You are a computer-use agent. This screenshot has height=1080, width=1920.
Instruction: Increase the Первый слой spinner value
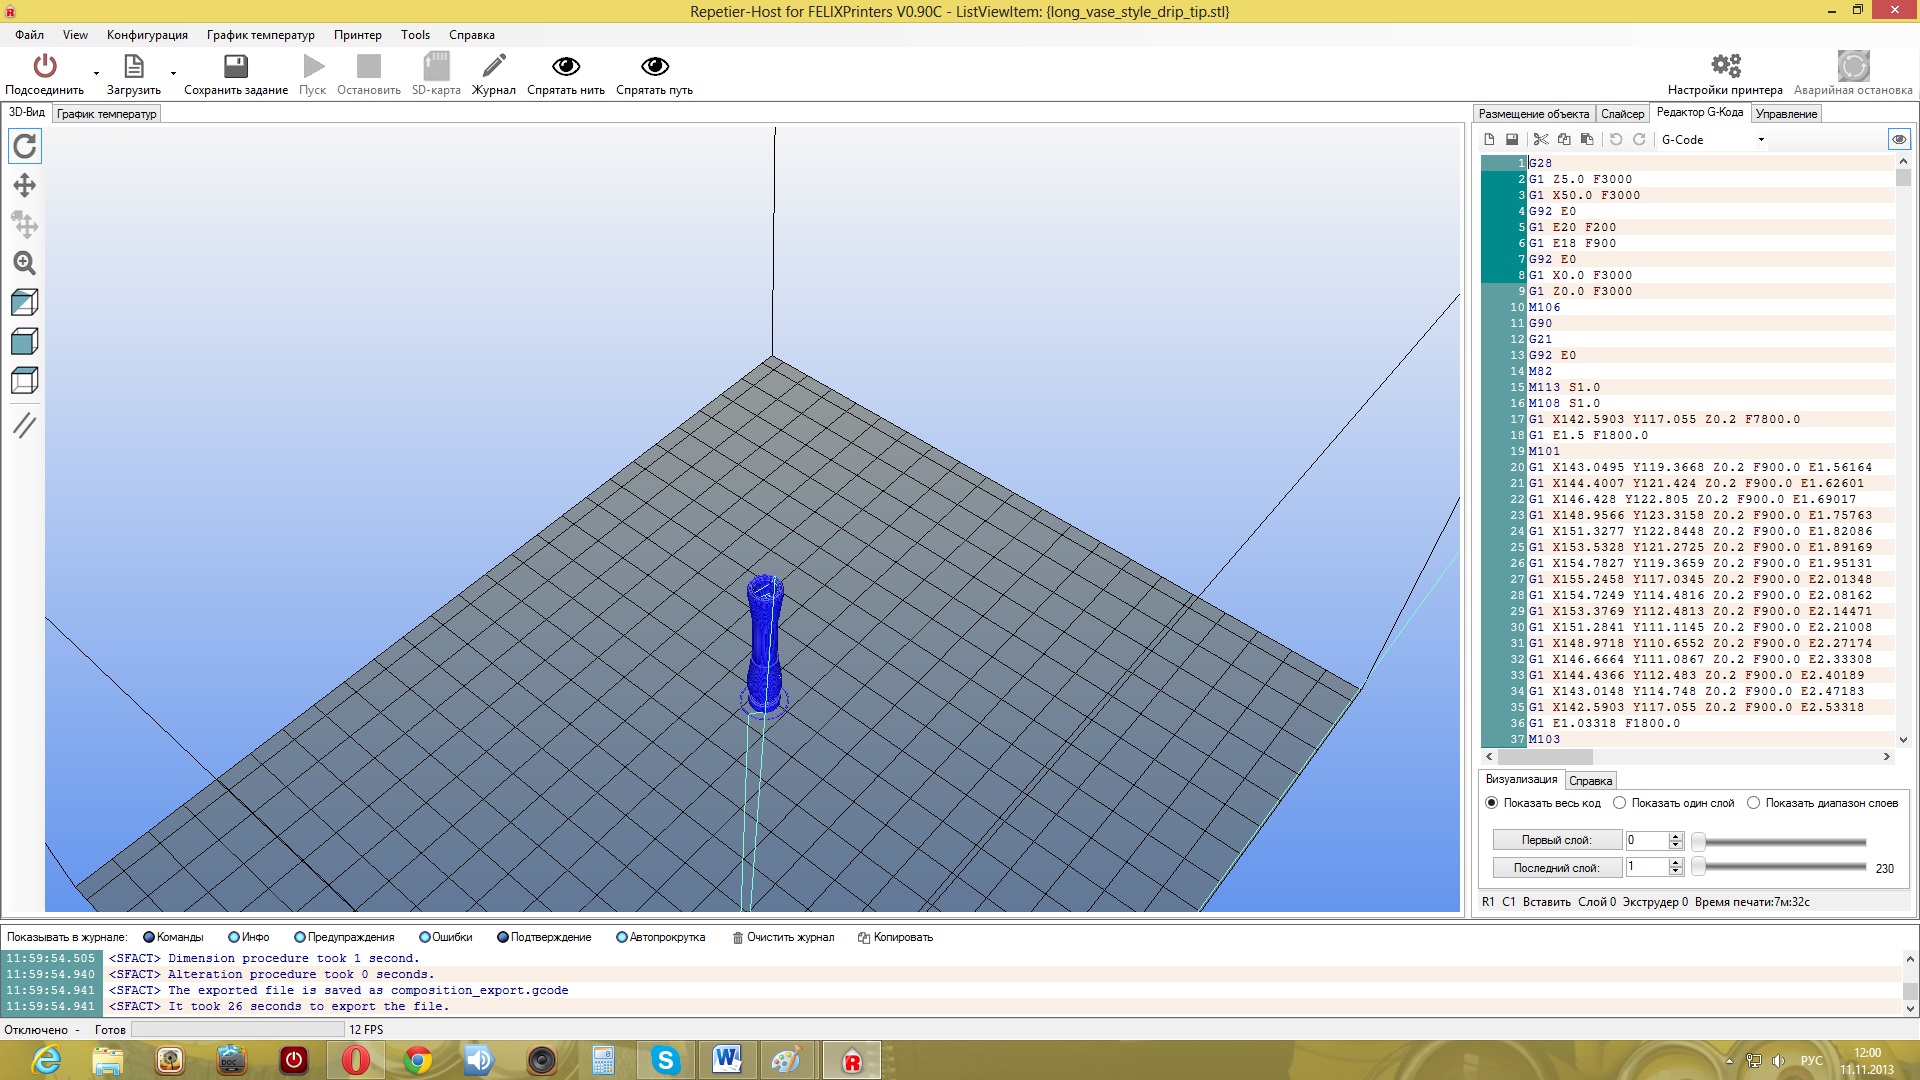point(1676,835)
